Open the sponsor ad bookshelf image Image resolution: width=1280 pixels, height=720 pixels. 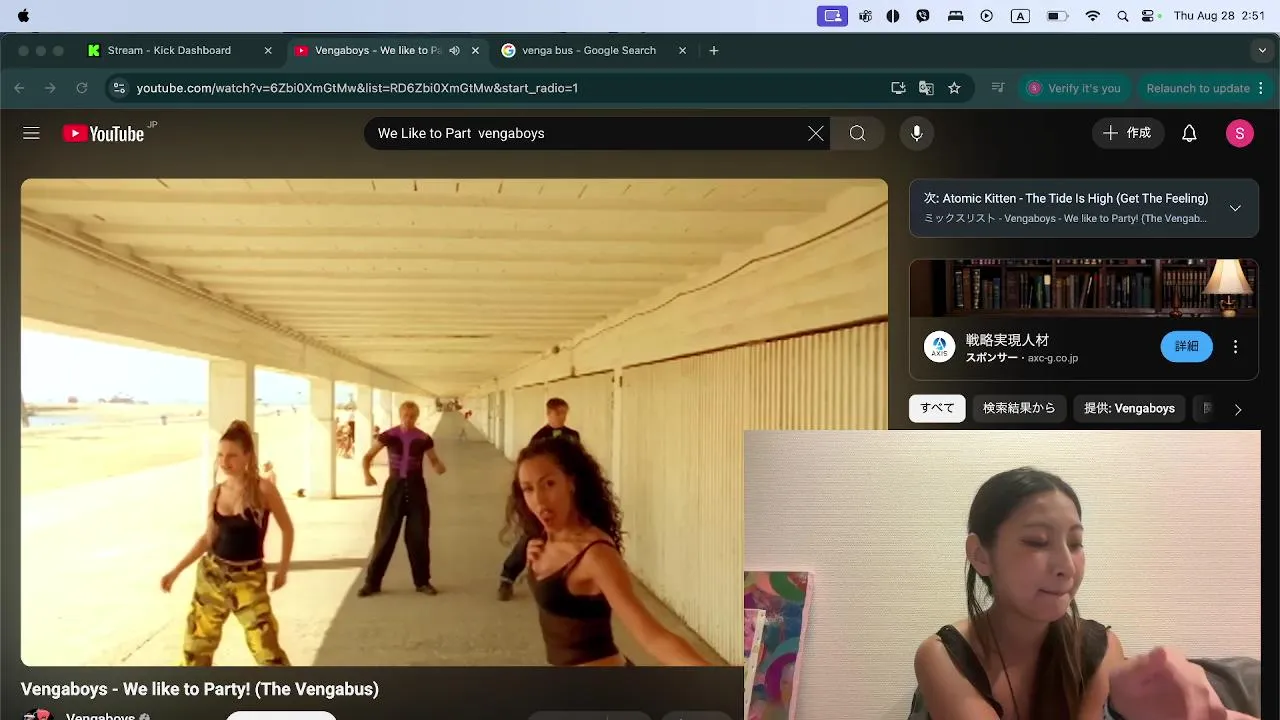click(1084, 288)
